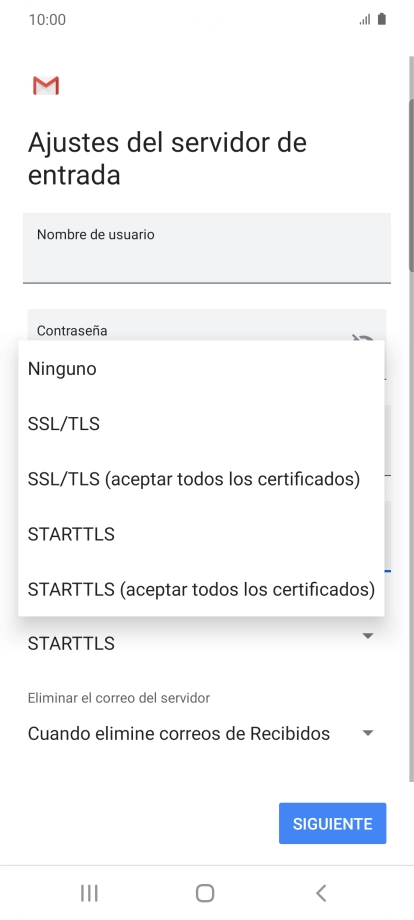Expand the STARTTLS security dropdown arrow
The height and width of the screenshot is (920, 414).
(x=368, y=636)
